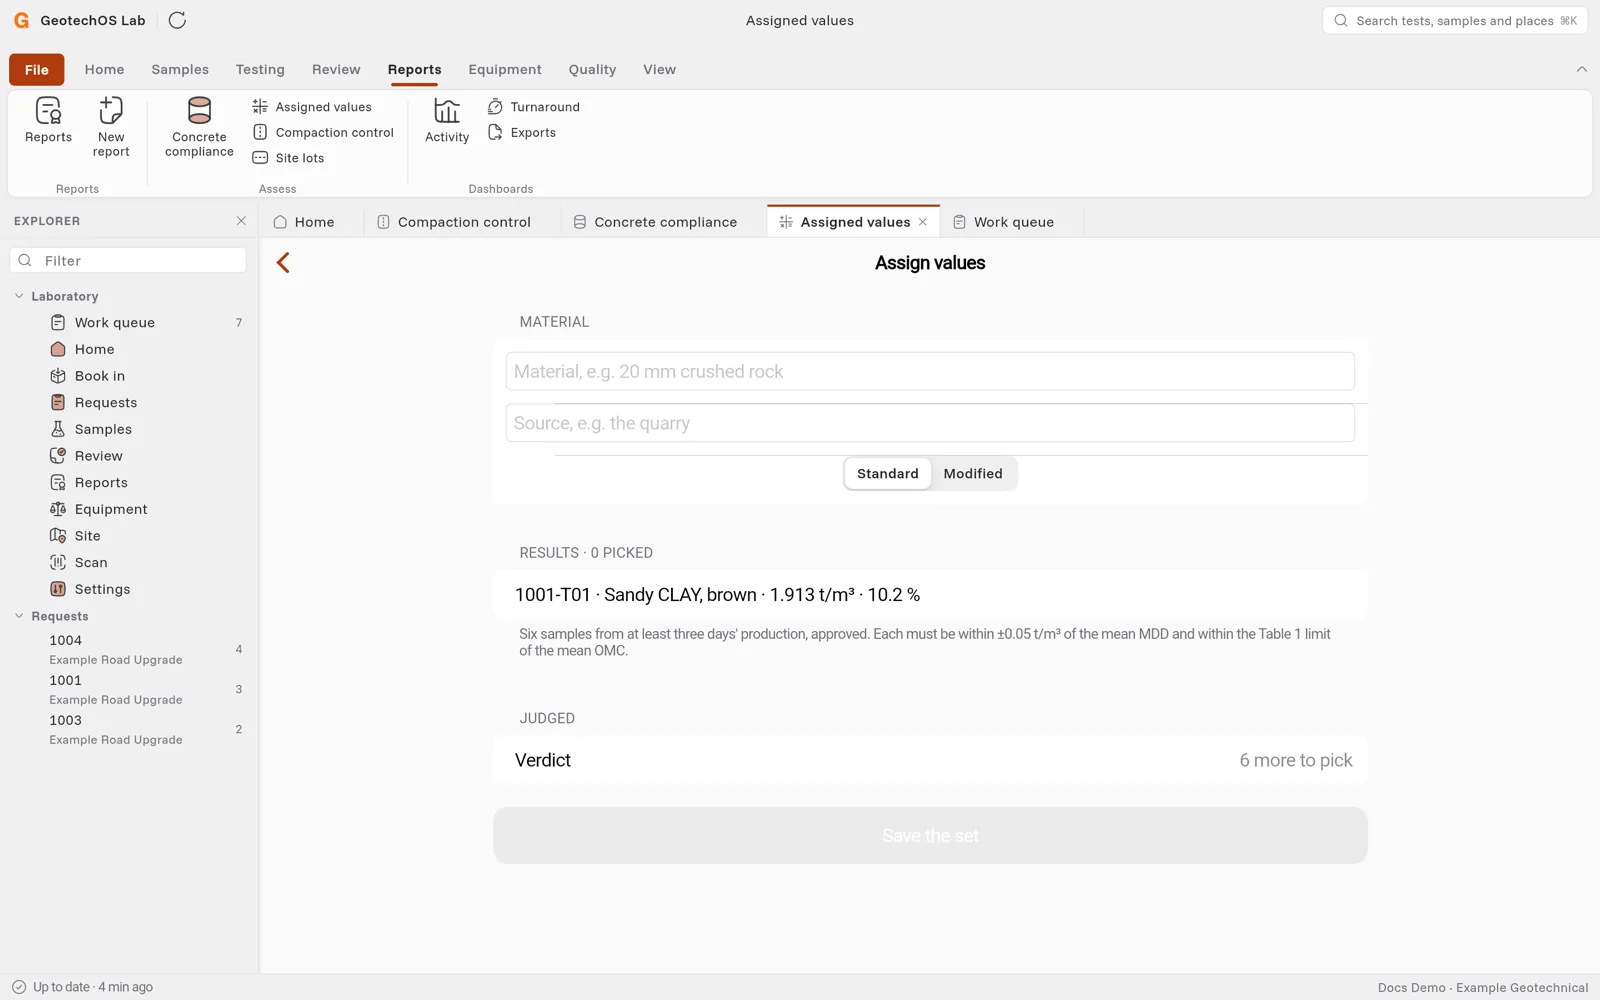Viewport: 1600px width, 1000px height.
Task: Open the Equipment ribbon tab
Action: [x=505, y=70]
